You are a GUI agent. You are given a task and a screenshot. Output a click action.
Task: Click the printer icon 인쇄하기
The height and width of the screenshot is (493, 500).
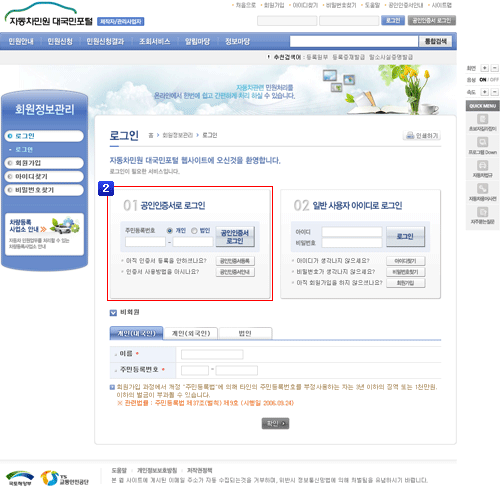(422, 136)
